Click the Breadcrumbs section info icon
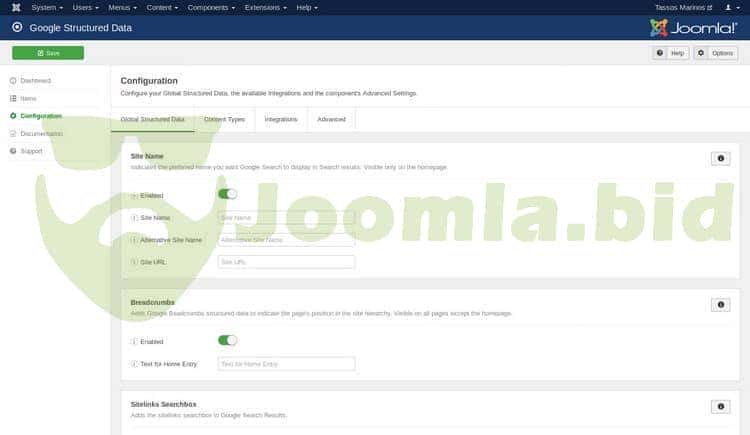750x435 pixels. (x=720, y=305)
